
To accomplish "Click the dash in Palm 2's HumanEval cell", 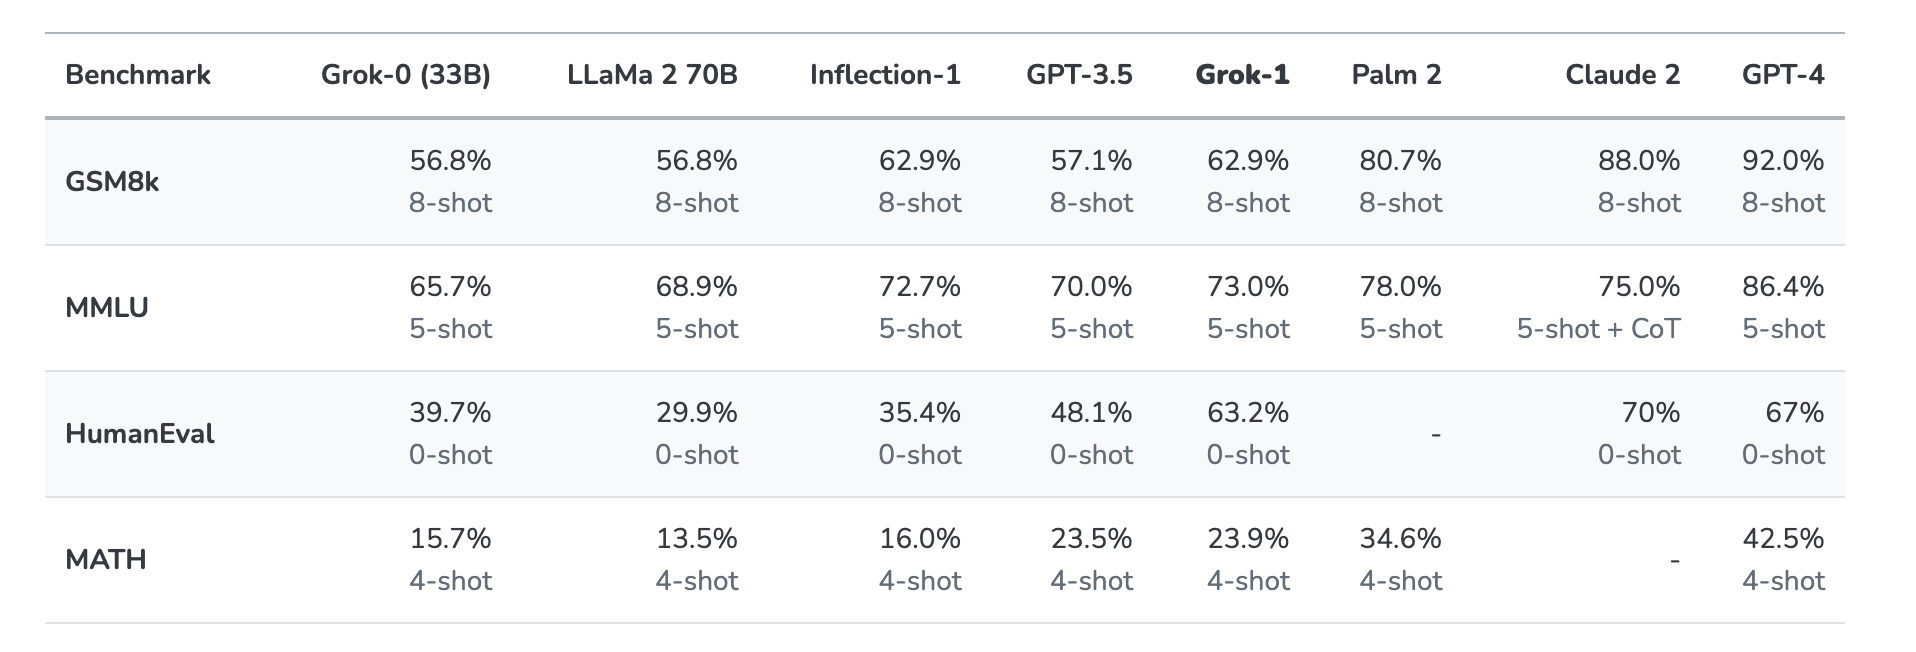I will pyautogui.click(x=1436, y=434).
